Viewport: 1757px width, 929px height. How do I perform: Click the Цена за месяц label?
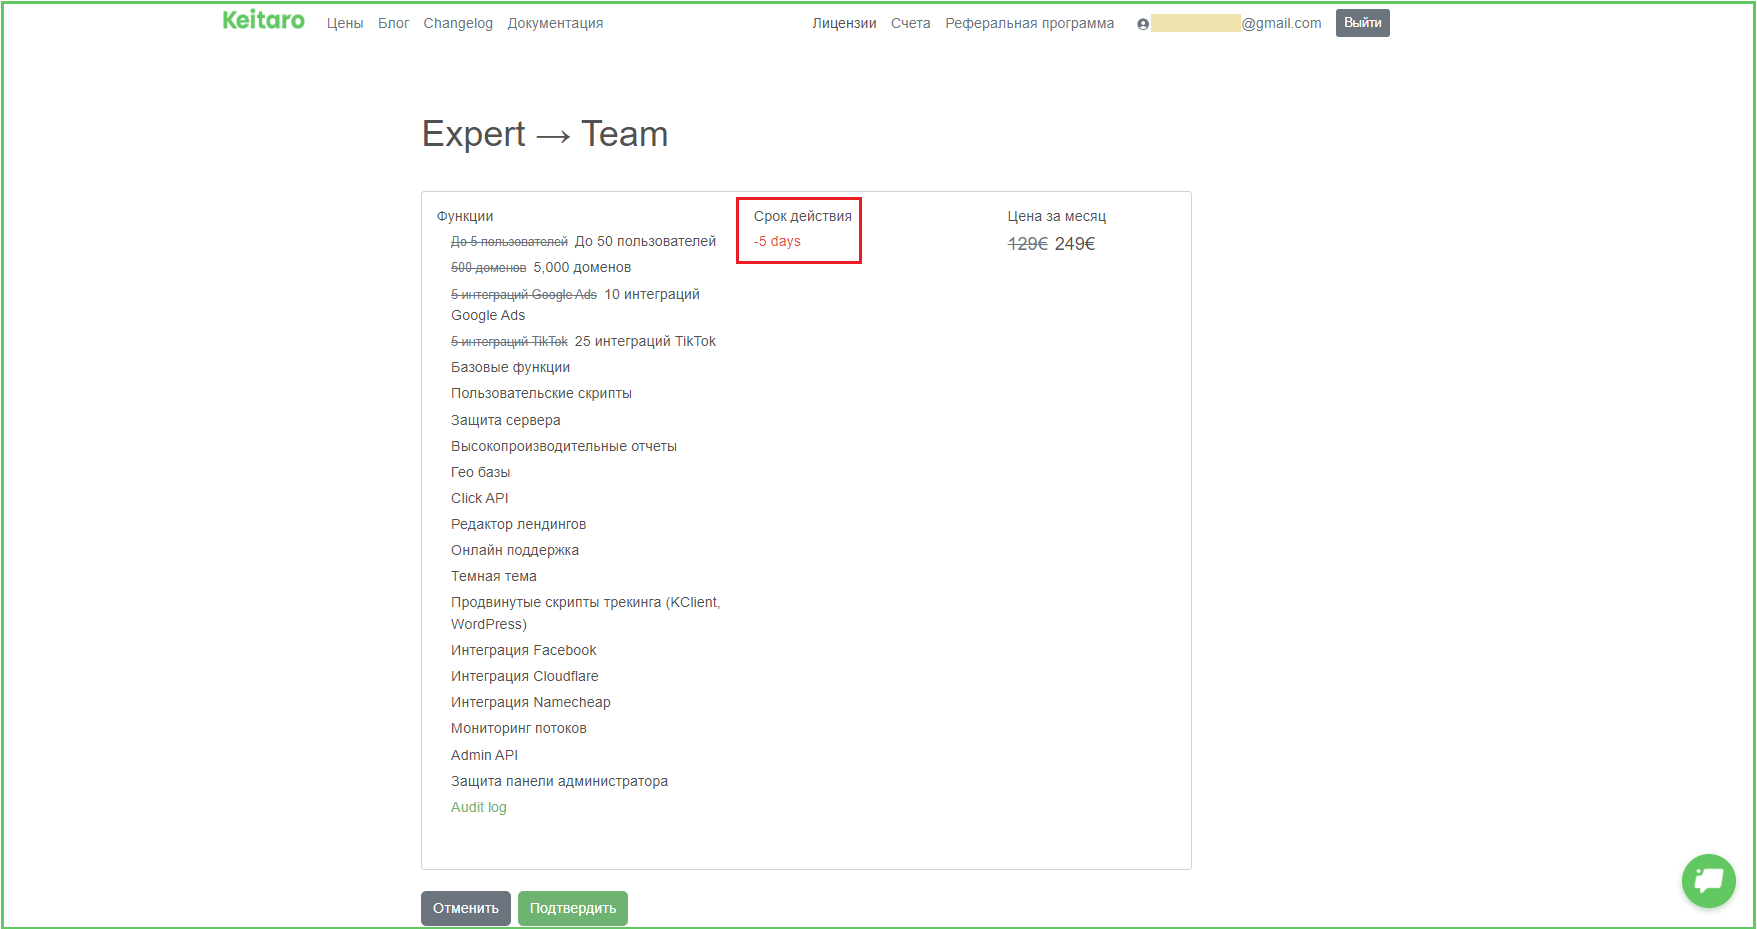coord(1057,216)
